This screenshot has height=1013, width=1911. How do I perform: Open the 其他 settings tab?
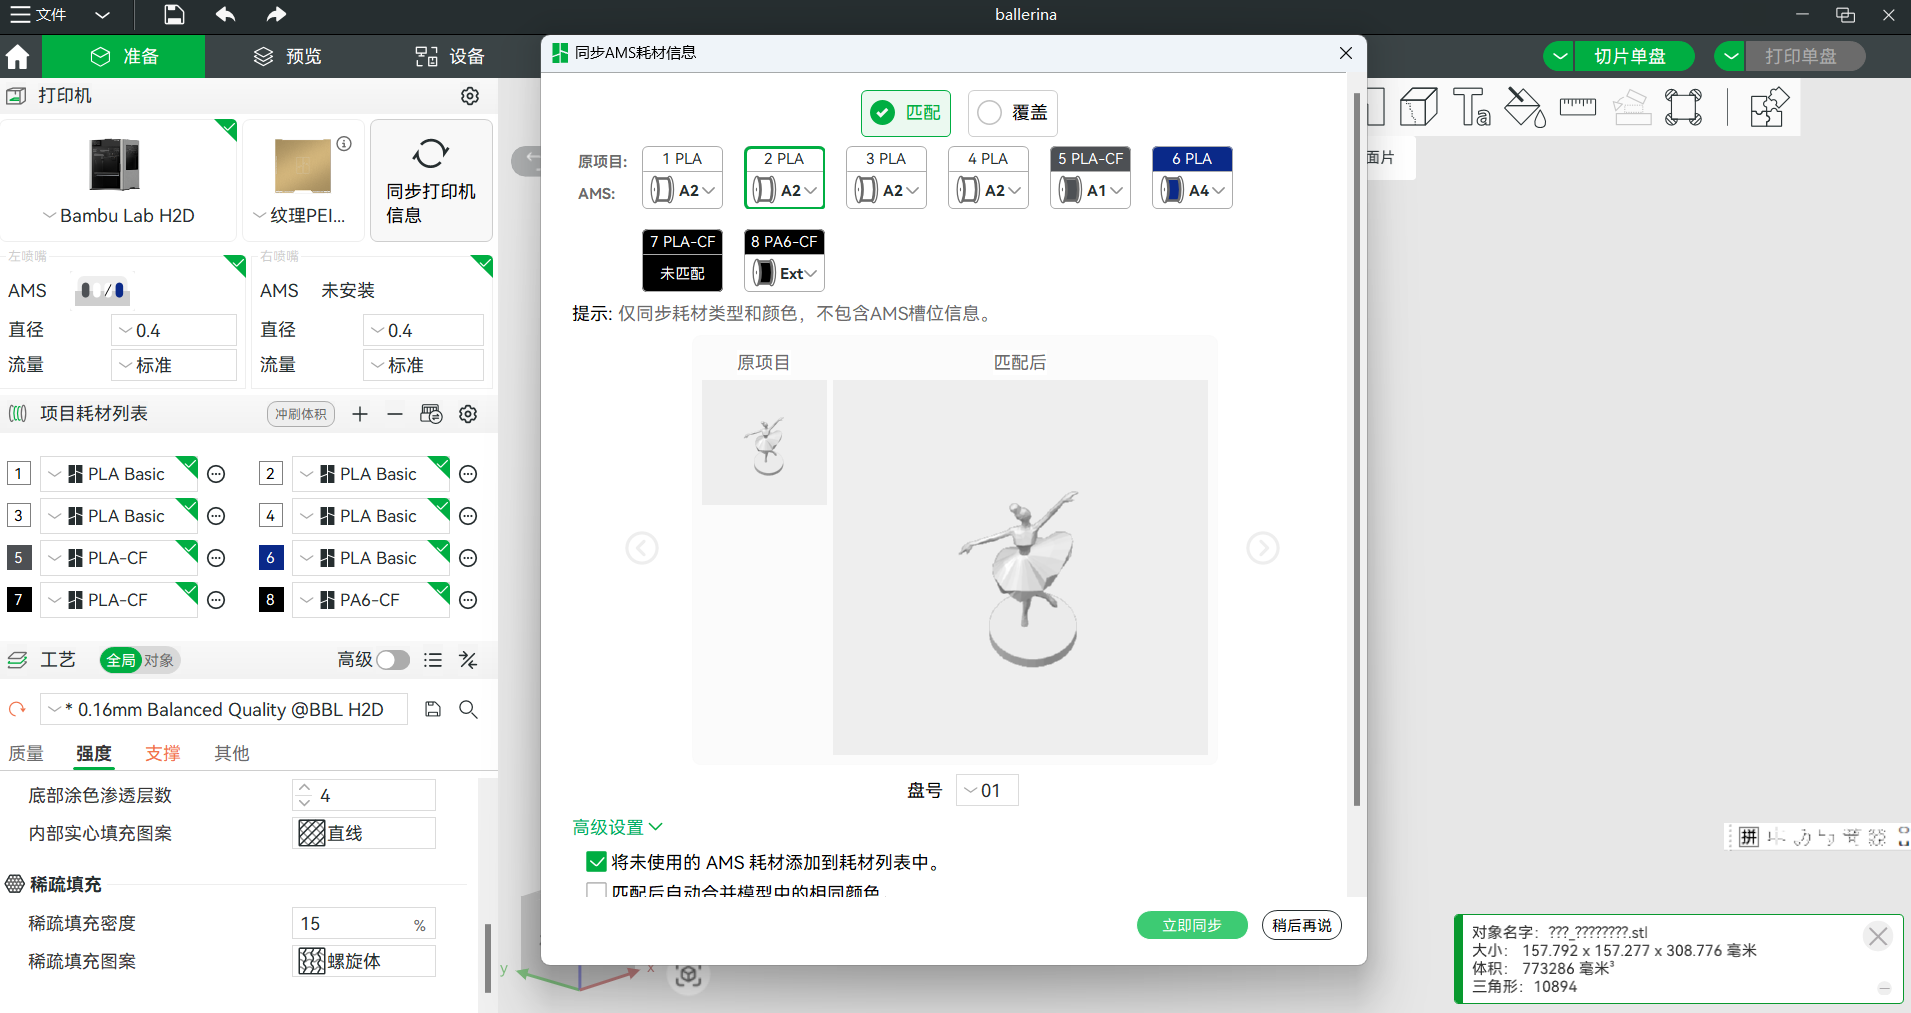(x=232, y=753)
